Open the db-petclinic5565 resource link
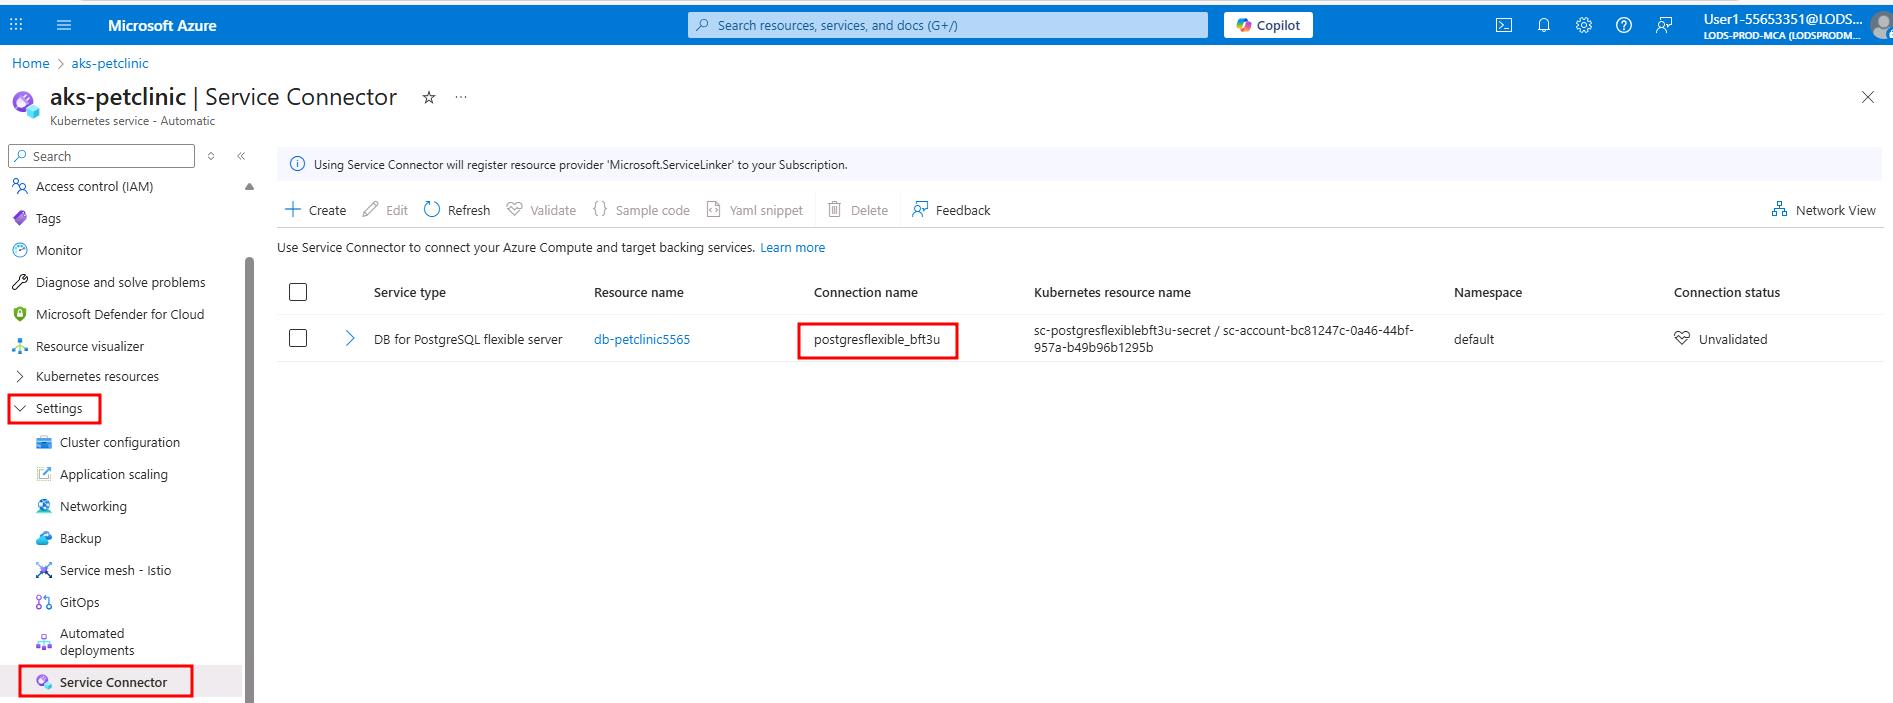This screenshot has width=1893, height=703. pyautogui.click(x=641, y=339)
